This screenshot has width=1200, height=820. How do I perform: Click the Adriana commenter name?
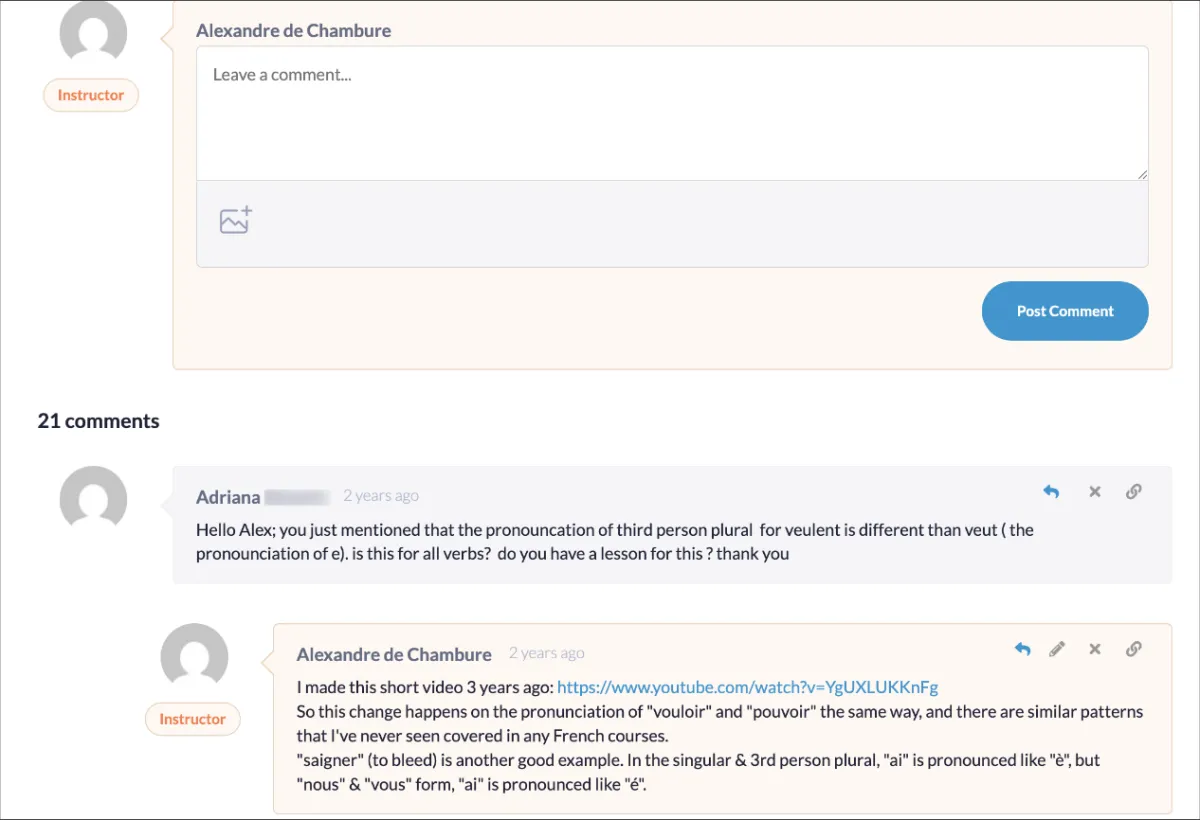point(228,497)
